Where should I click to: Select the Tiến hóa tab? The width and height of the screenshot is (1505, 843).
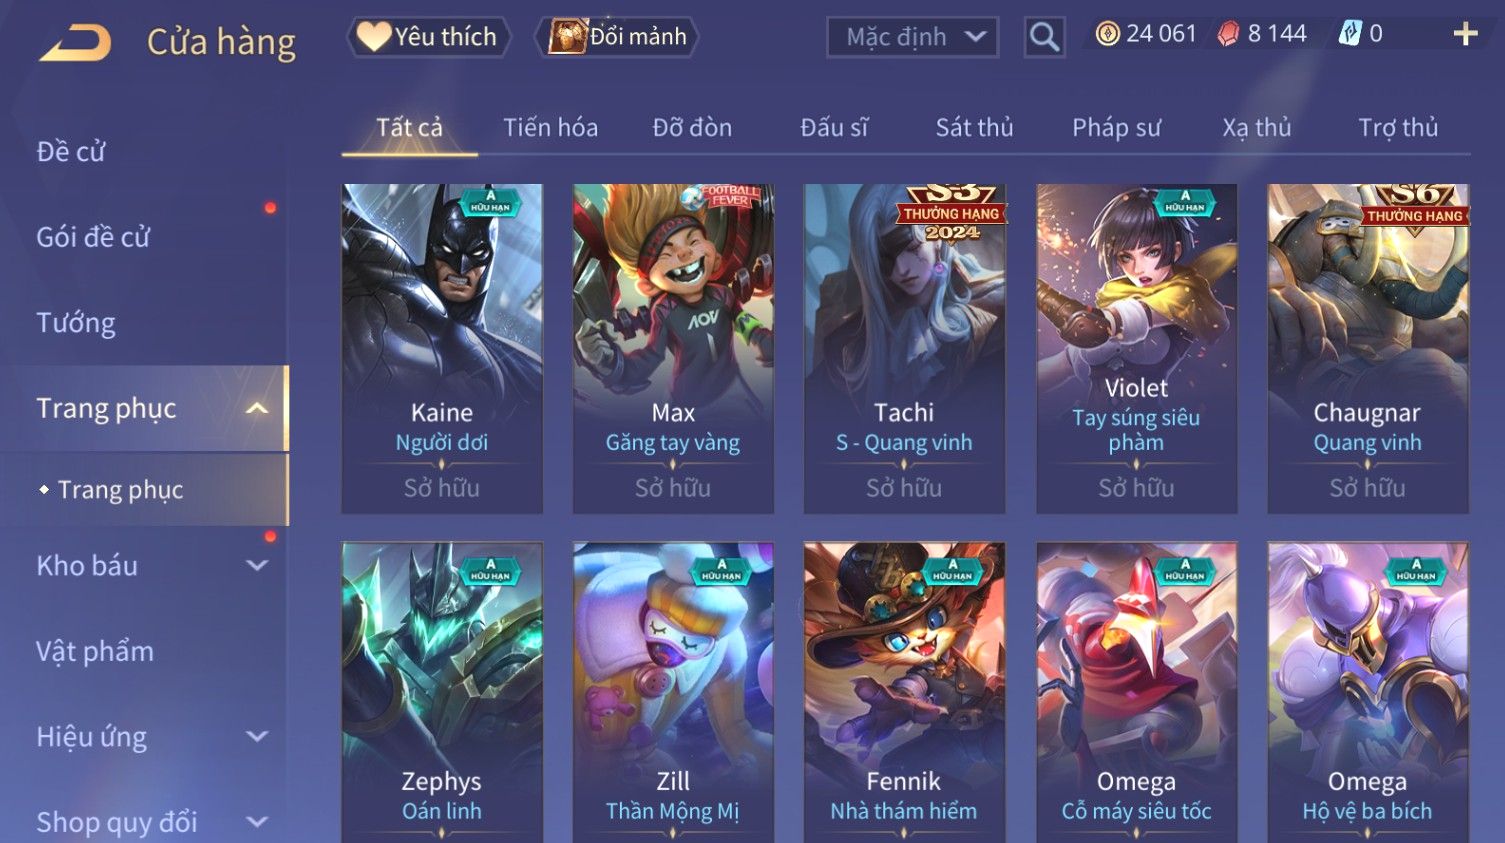550,128
